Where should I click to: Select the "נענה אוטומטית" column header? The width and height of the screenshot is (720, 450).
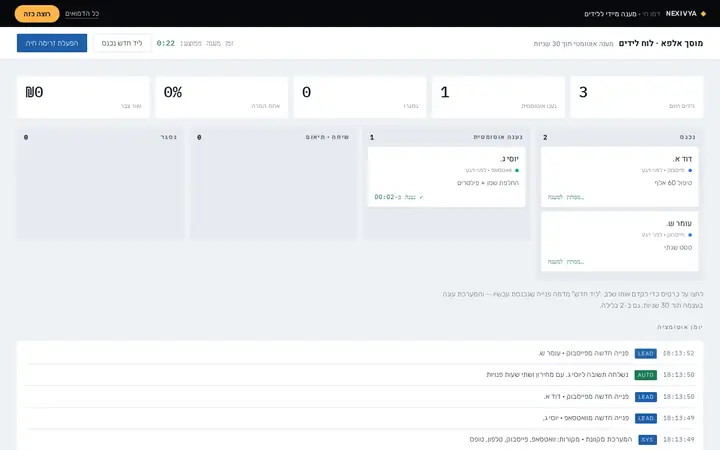(x=498, y=137)
